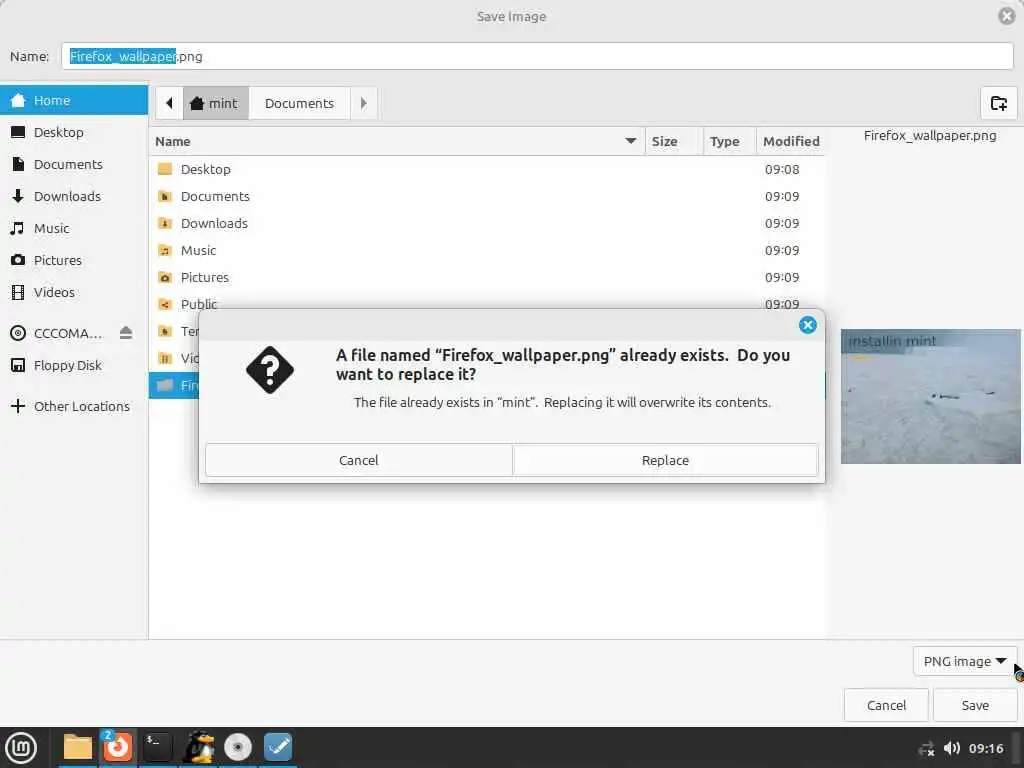
Task: Sort by the Modified column
Action: click(791, 142)
